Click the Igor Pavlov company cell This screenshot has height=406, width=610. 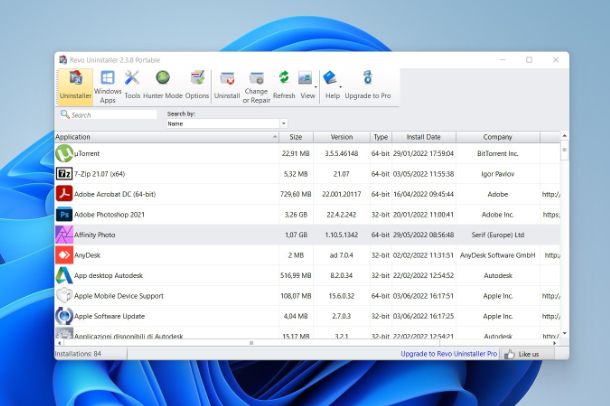point(498,174)
